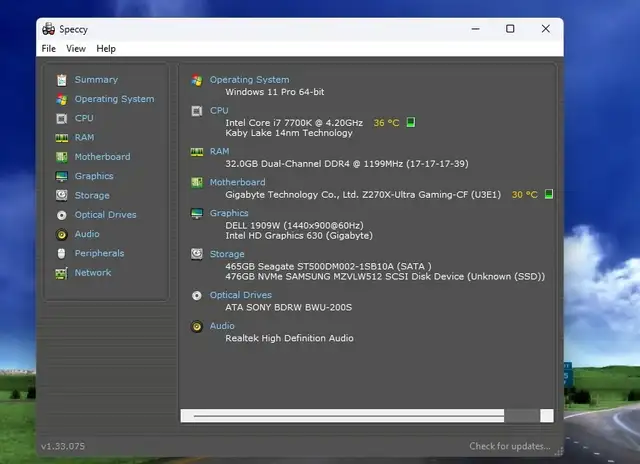
Task: Click the RAM heading link in the summary
Action: click(x=220, y=151)
